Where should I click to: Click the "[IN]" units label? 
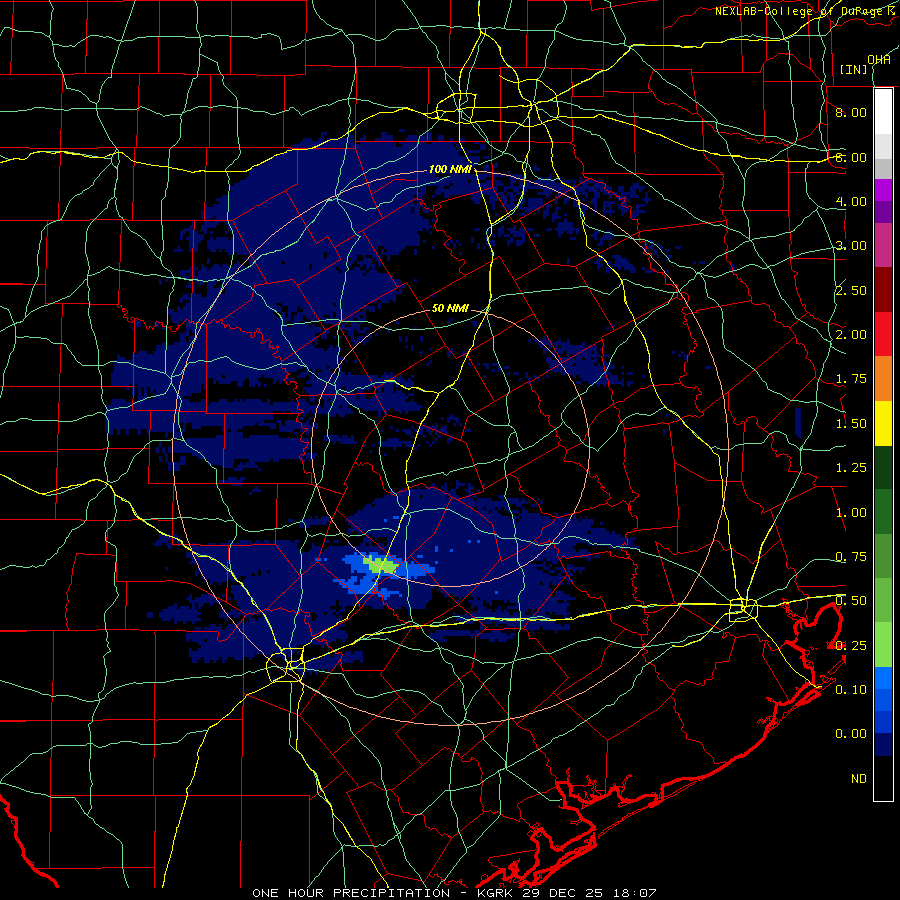tap(854, 69)
